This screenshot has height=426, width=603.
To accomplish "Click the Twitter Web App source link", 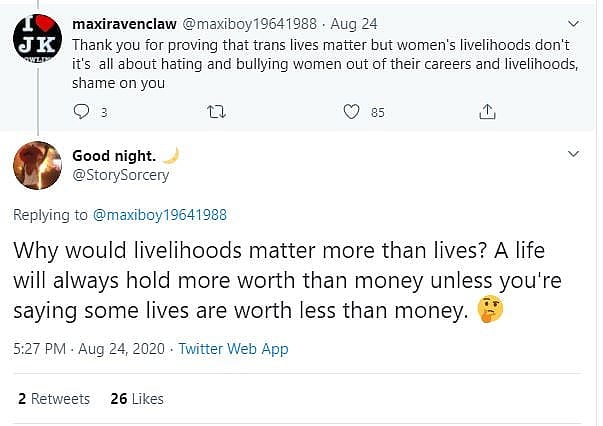I will 233,349.
